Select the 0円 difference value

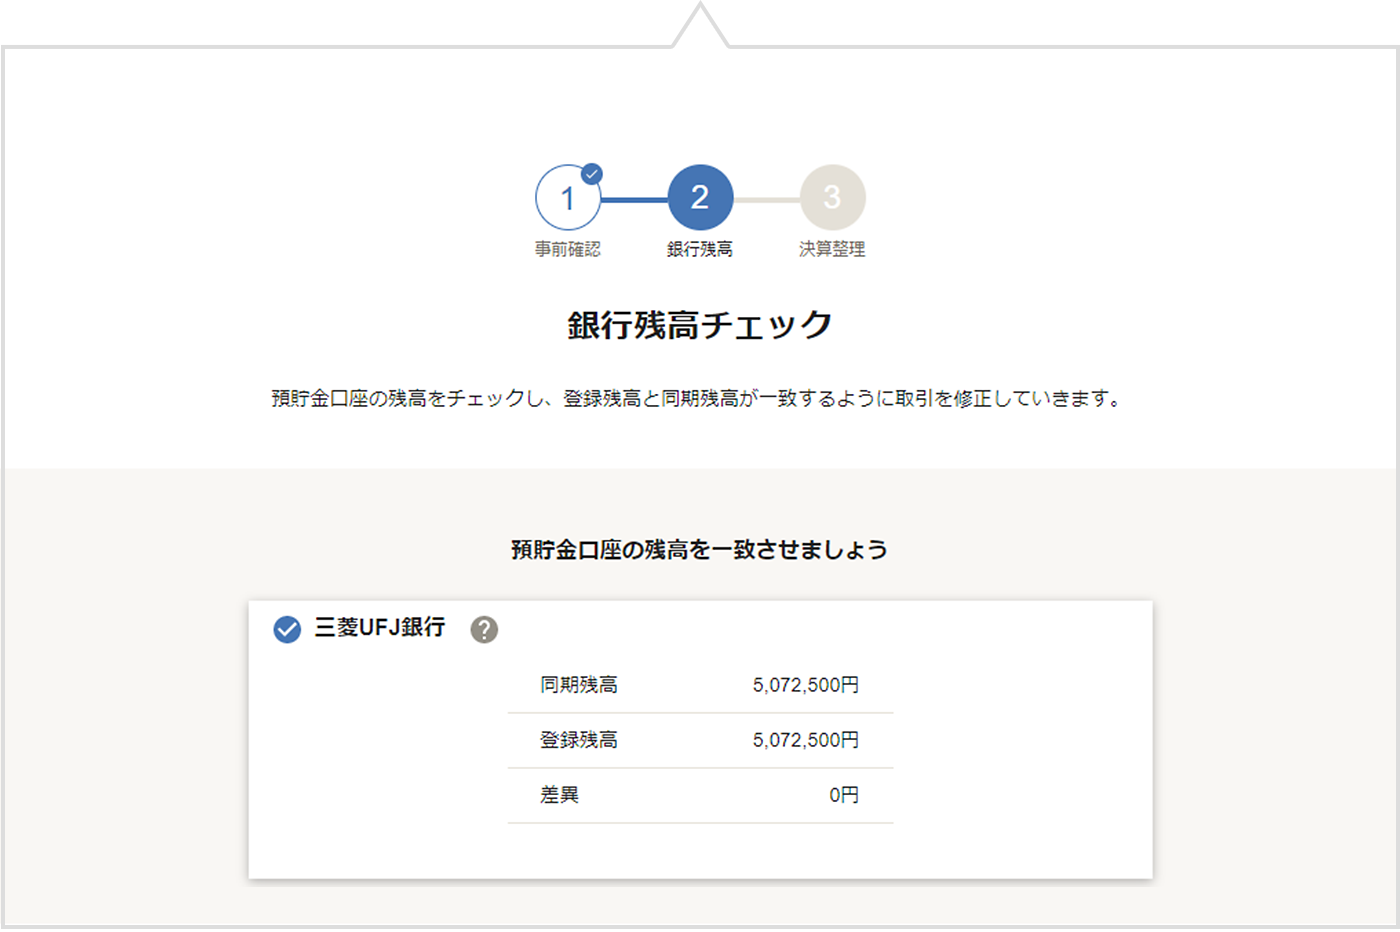pyautogui.click(x=843, y=795)
